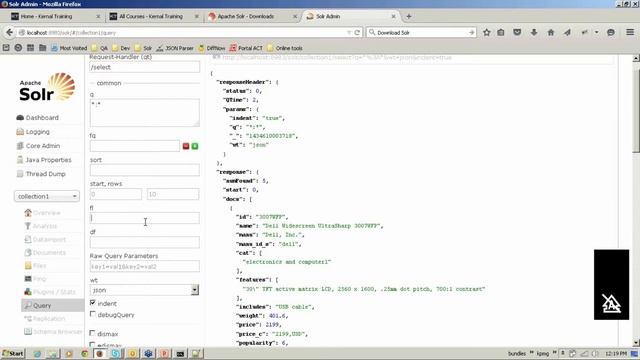
Task: Switch to Apache Solr - Downloads tab
Action: click(252, 16)
